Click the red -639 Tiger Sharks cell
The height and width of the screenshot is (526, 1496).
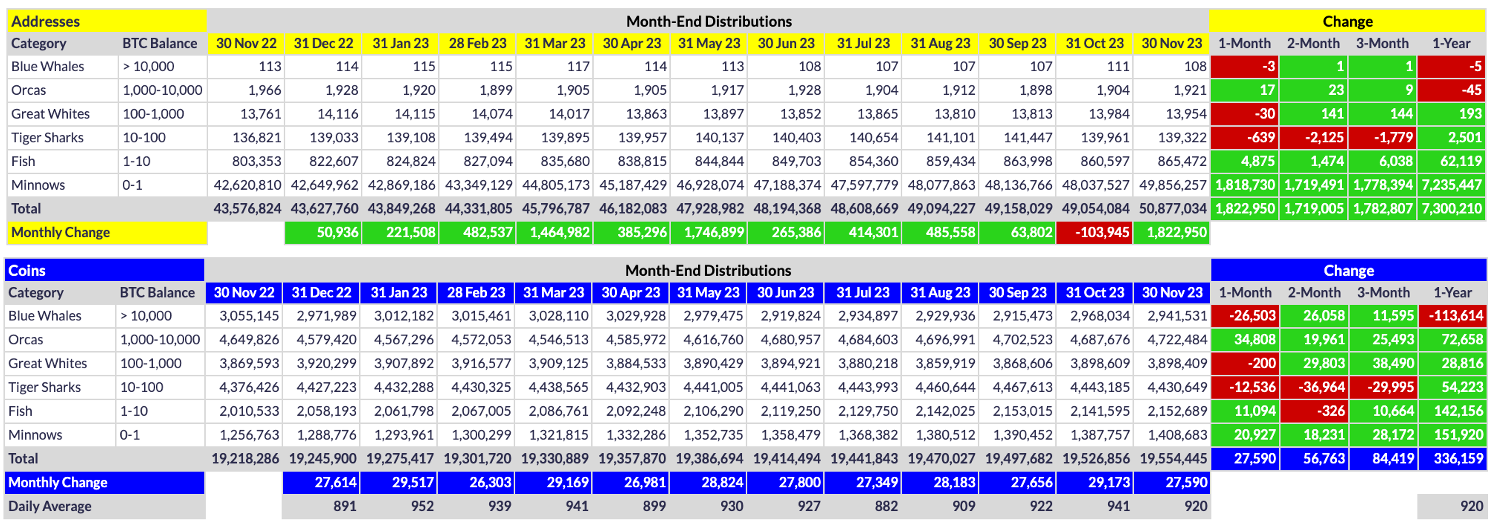tap(1244, 138)
